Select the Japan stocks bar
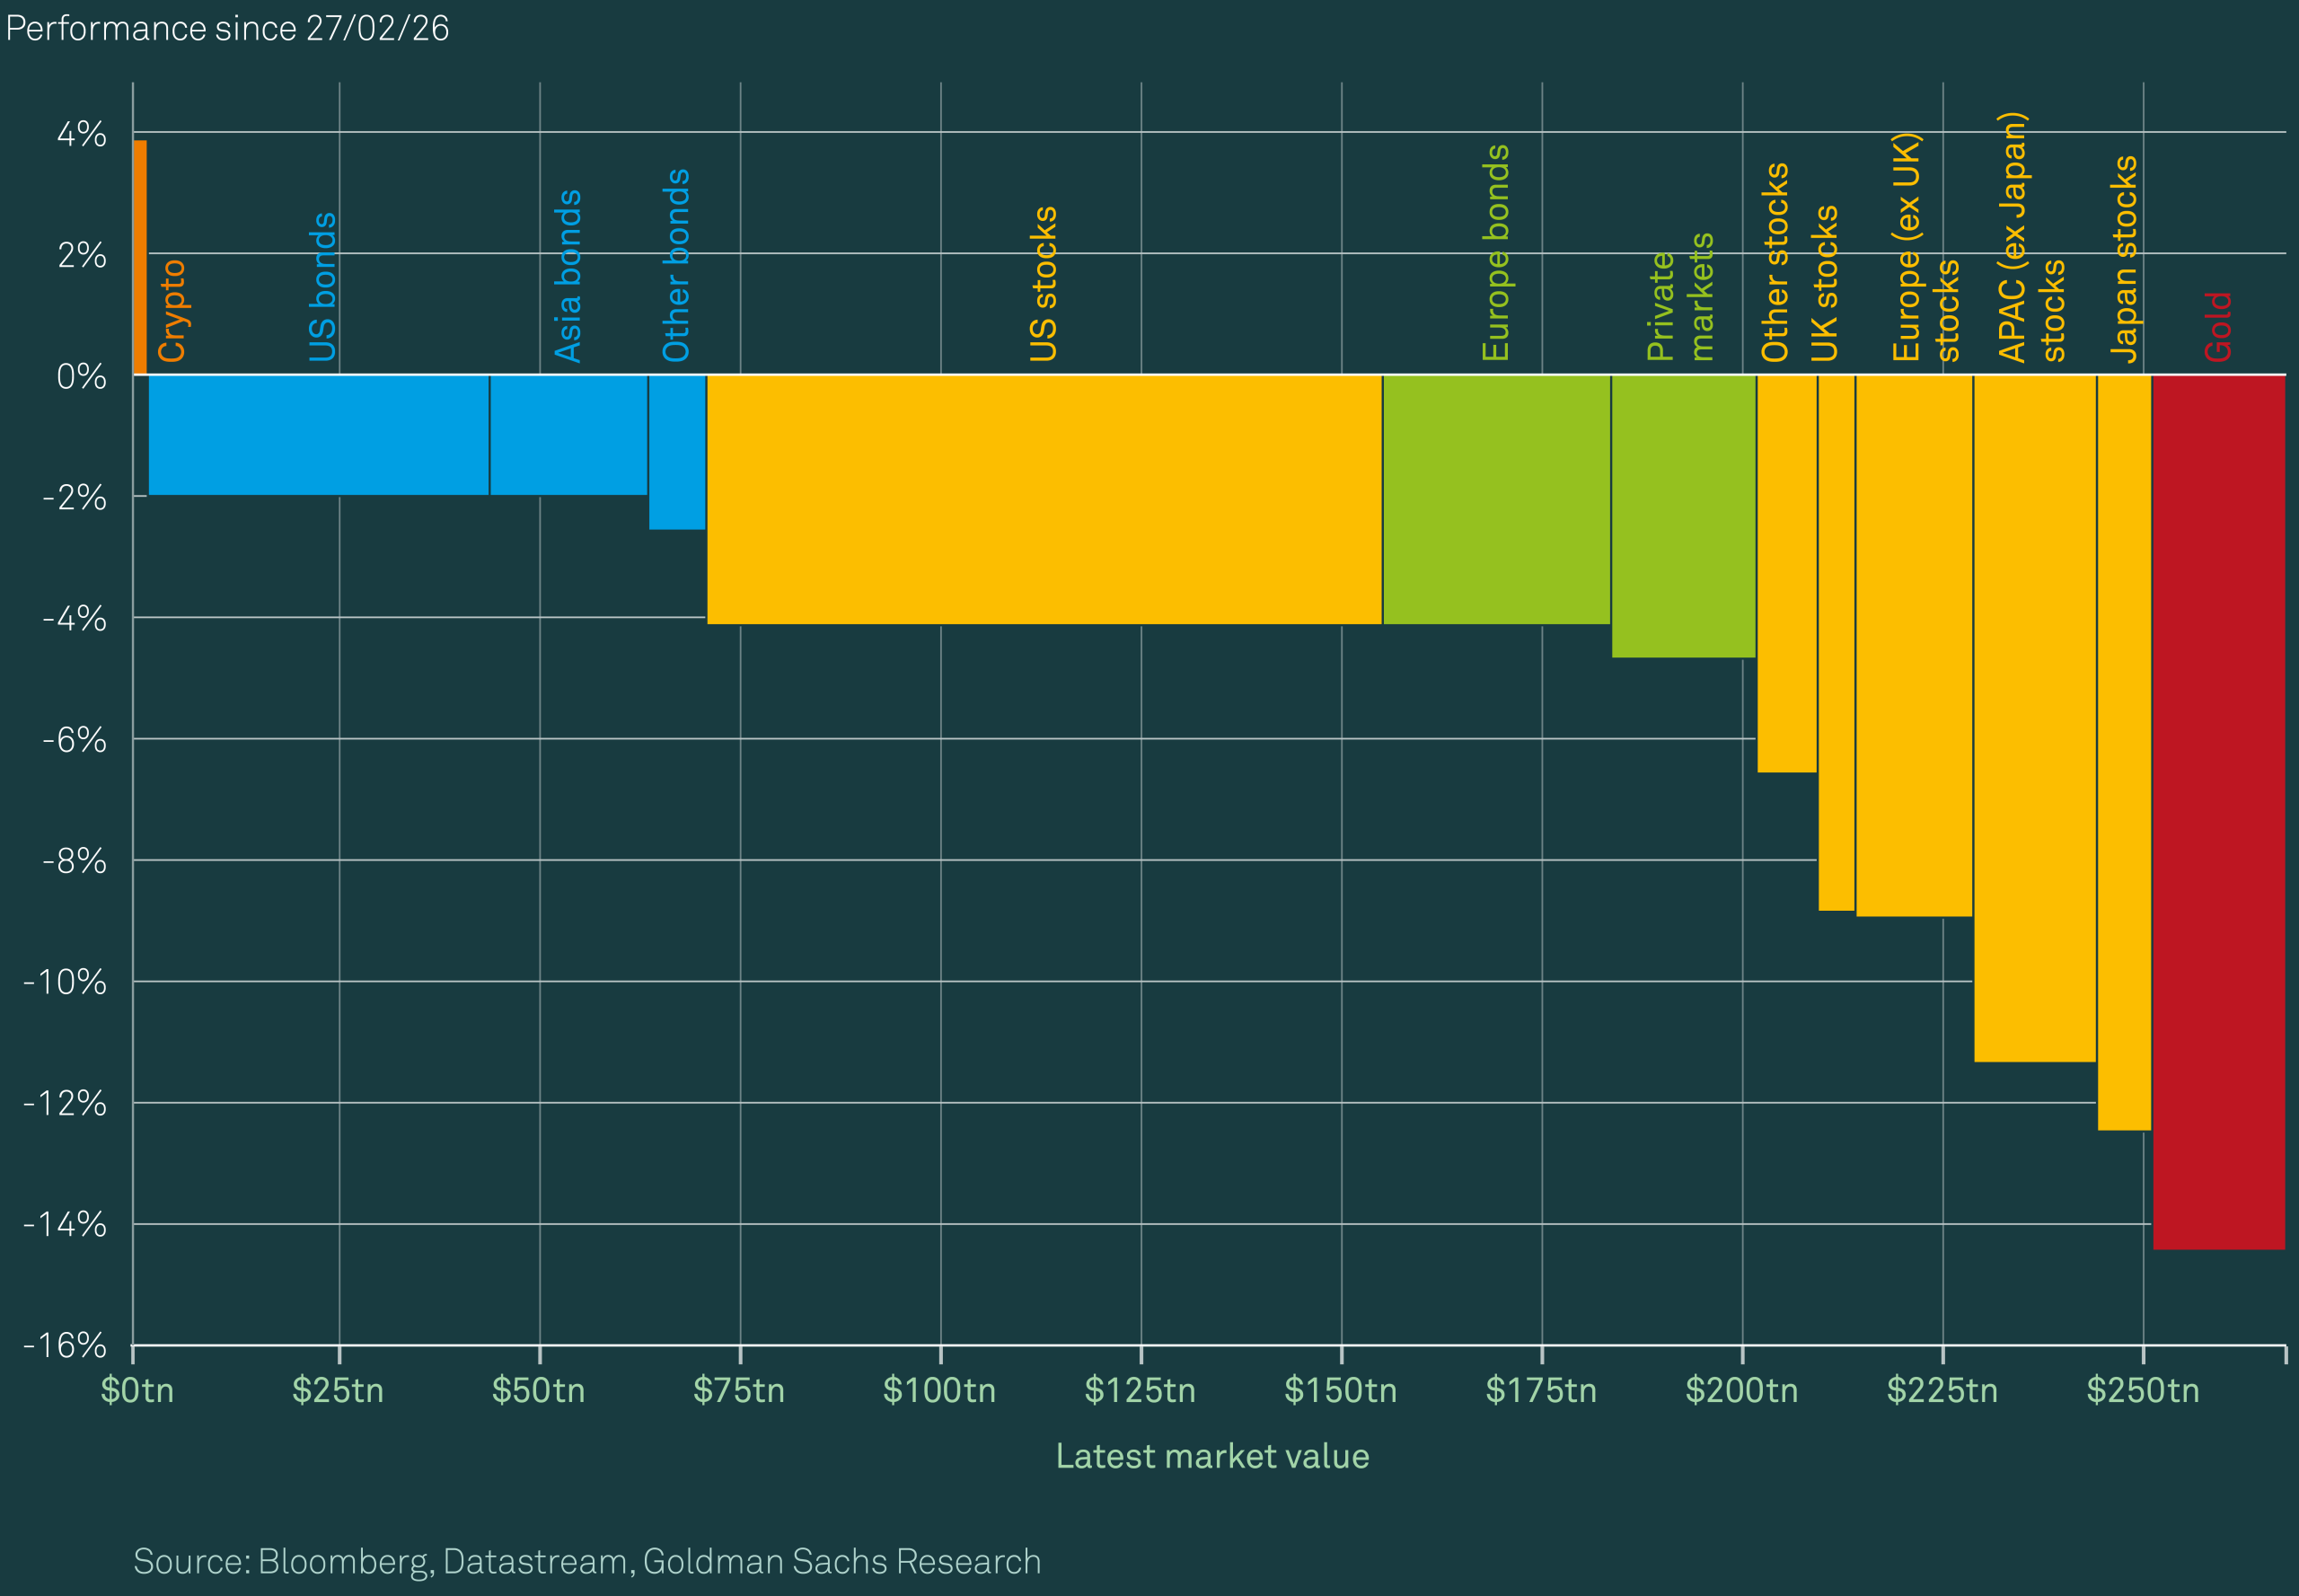The height and width of the screenshot is (1596, 2299). 2123,752
